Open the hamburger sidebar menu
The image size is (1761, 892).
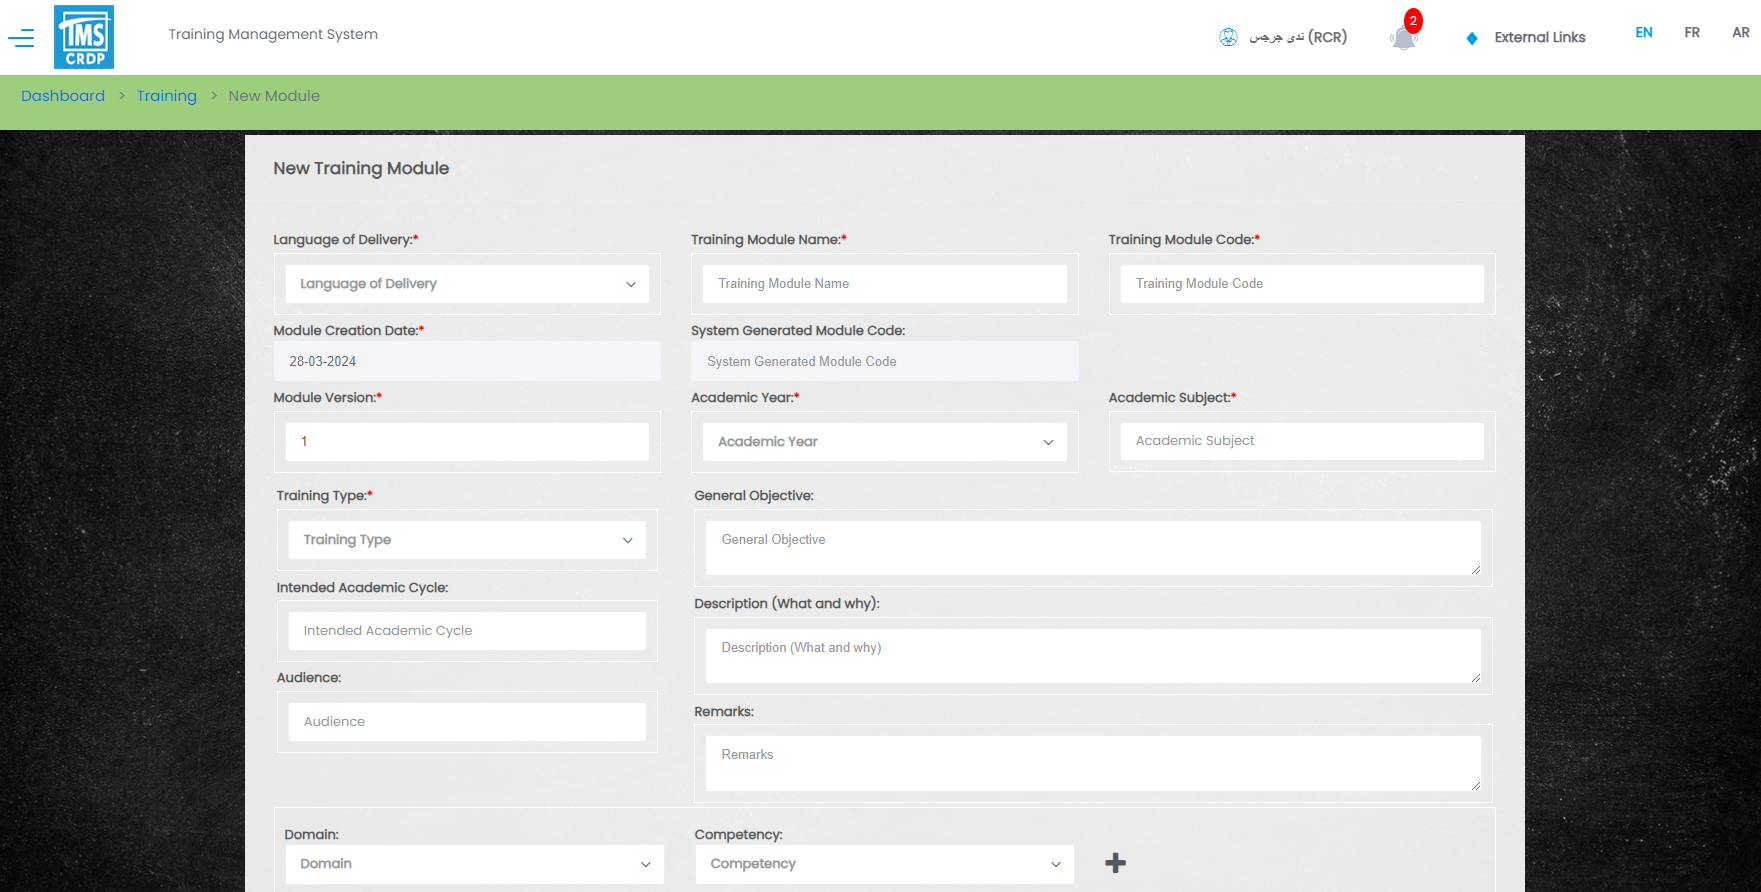21,39
